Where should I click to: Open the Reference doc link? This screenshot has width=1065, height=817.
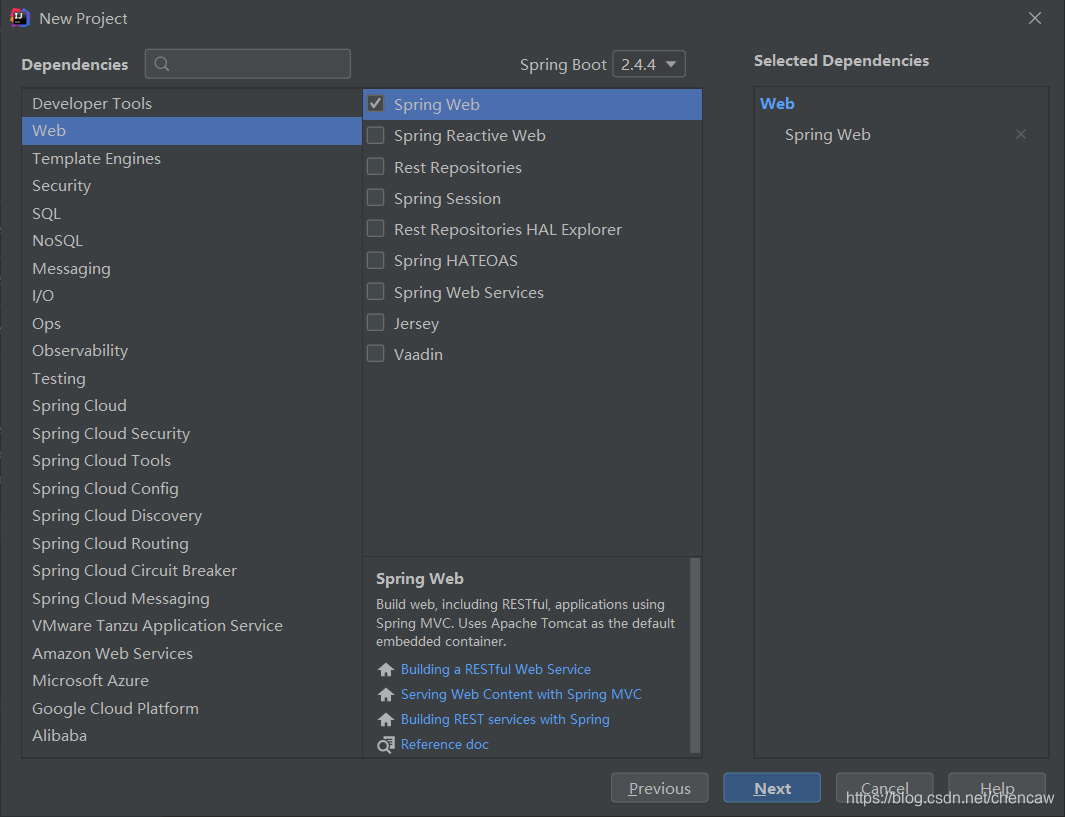444,744
